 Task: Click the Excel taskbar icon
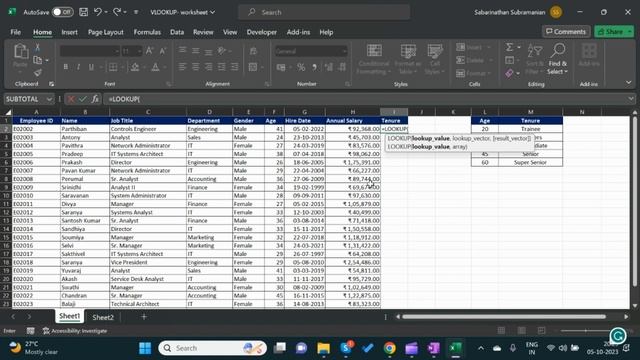coord(455,348)
